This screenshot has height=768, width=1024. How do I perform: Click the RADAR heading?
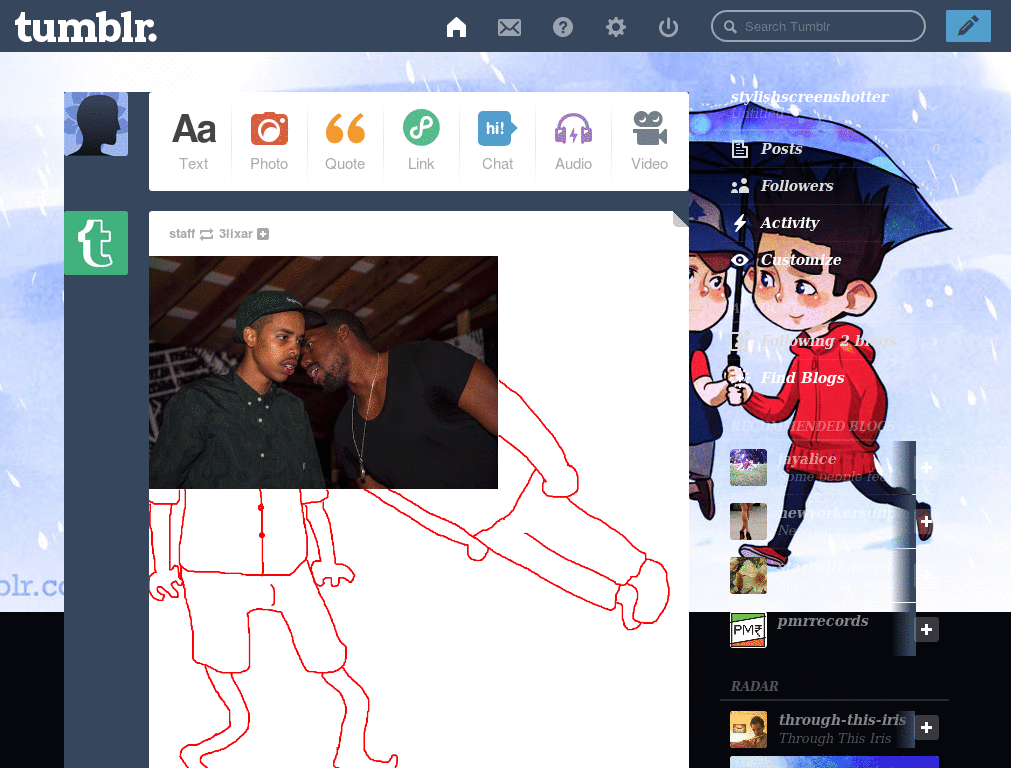click(754, 686)
